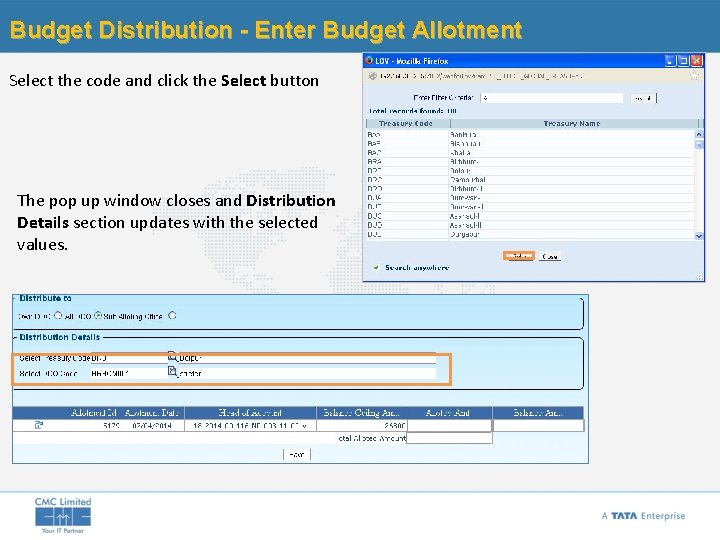Click the DDO name field beside the lookup icon
This screenshot has width=720, height=540.
pyautogui.click(x=306, y=373)
